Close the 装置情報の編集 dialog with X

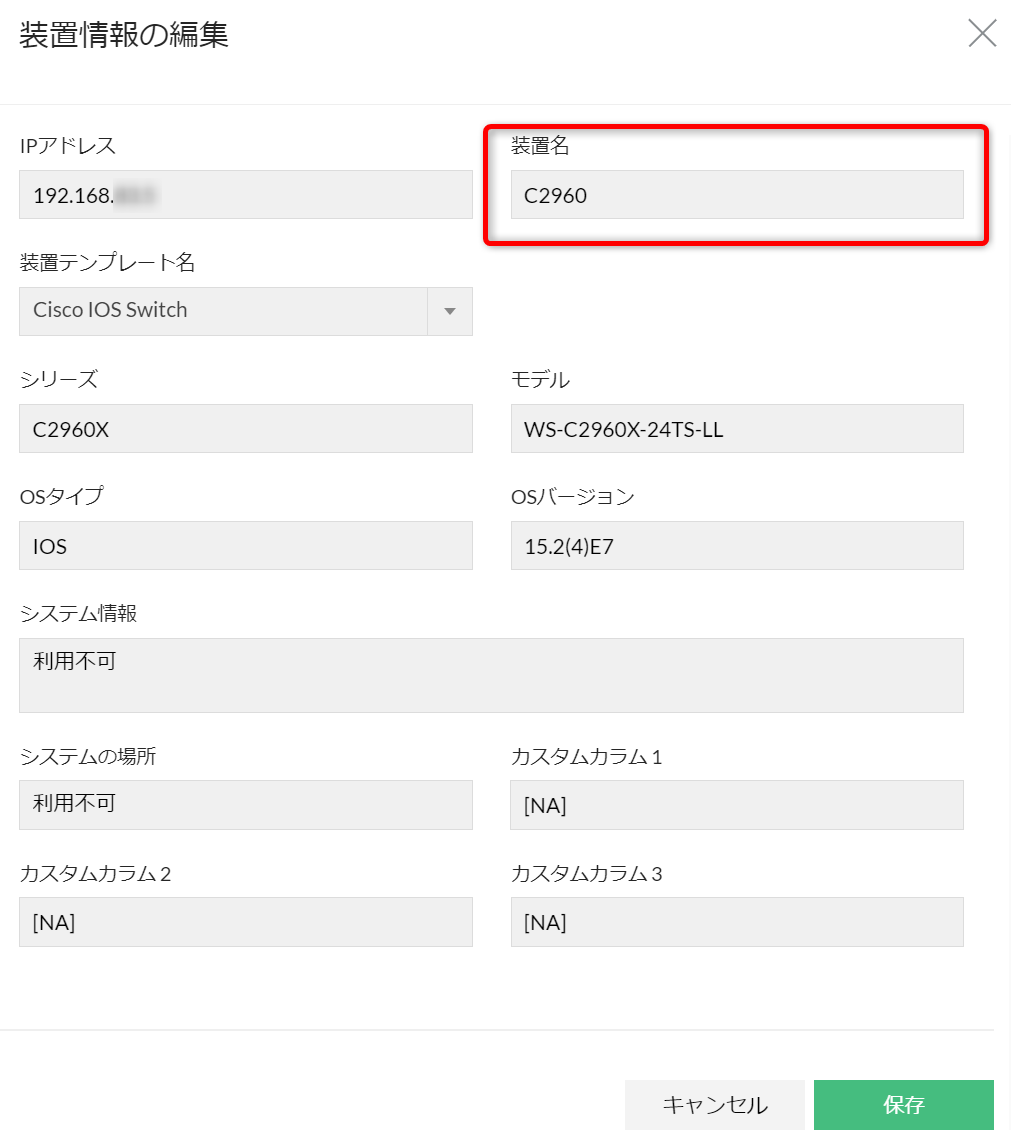tap(982, 34)
